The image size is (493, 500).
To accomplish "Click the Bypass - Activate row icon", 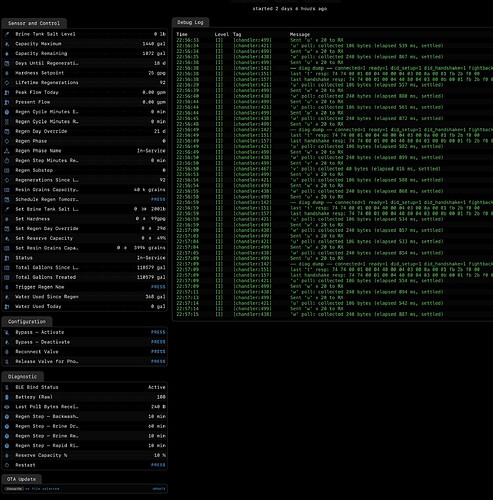I will tap(7, 332).
